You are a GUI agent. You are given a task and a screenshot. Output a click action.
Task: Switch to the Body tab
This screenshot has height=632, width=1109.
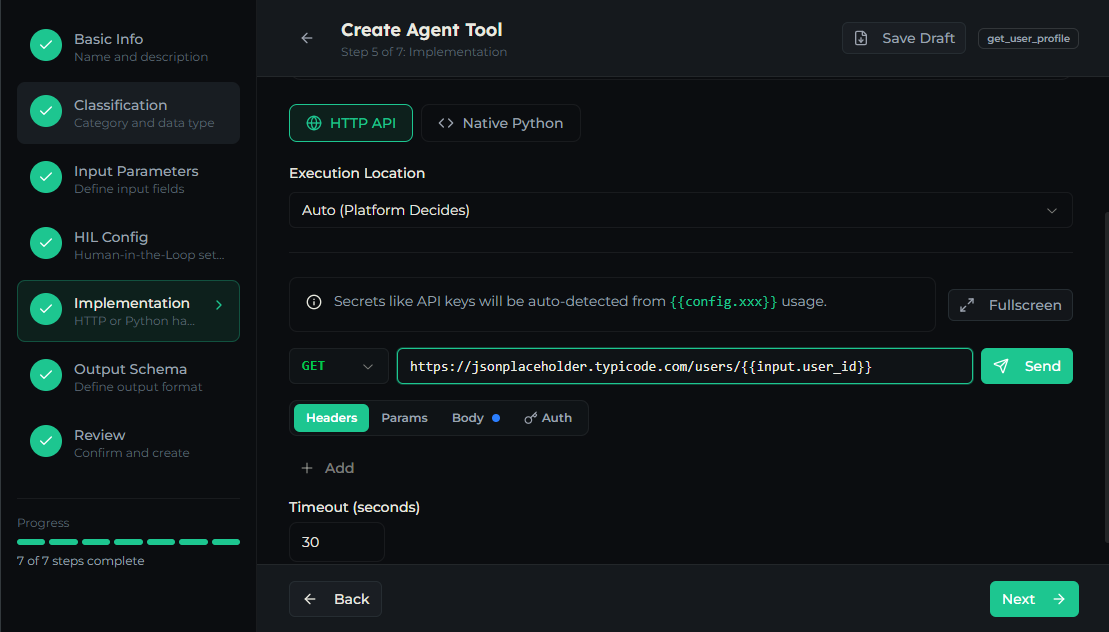476,418
